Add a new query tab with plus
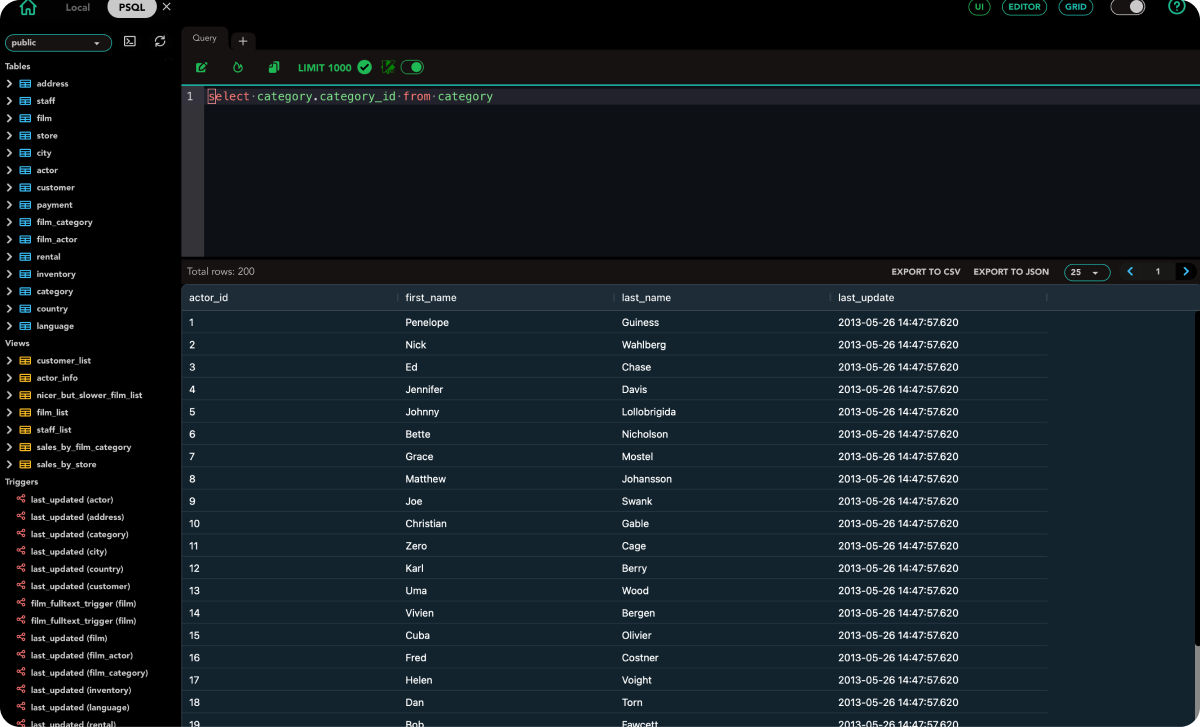The image size is (1200, 727). tap(243, 41)
